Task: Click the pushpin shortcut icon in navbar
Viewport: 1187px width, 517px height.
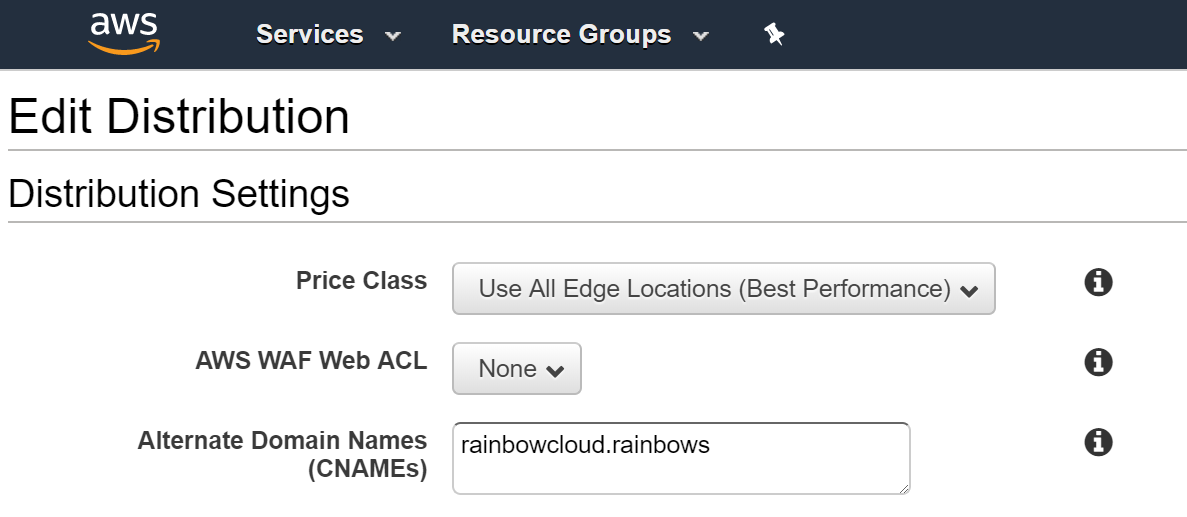Action: tap(774, 34)
